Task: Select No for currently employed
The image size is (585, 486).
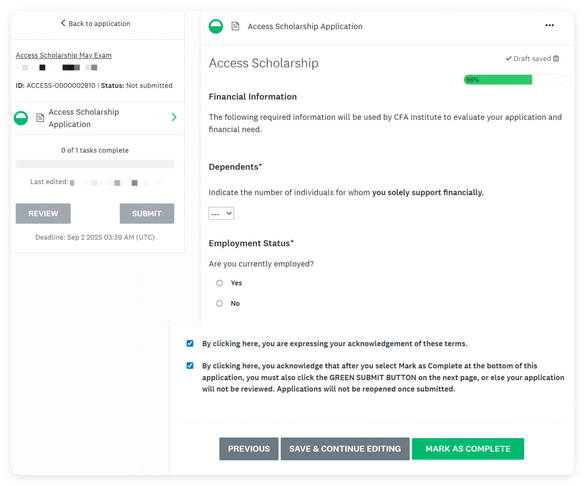Action: pos(219,304)
